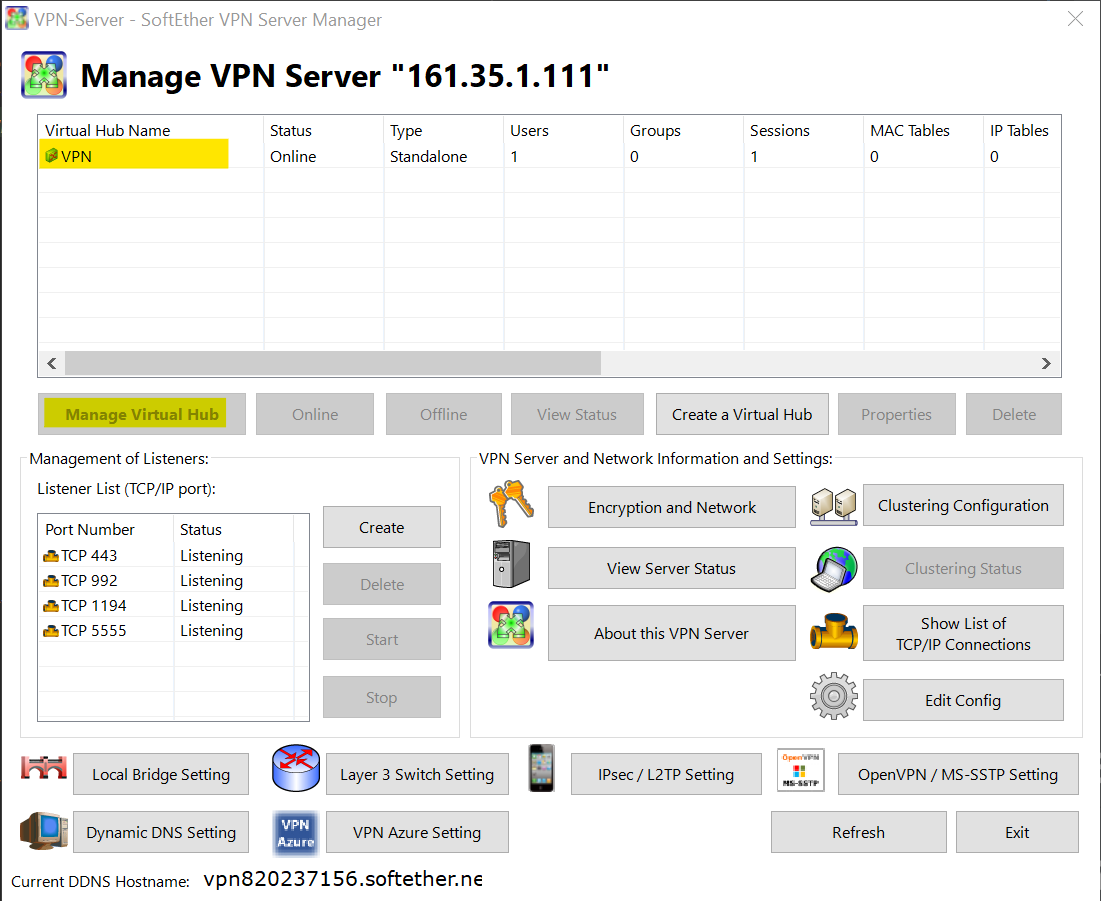
Task: Click the monitor icon beside Dynamic DNS Setting
Action: (44, 831)
